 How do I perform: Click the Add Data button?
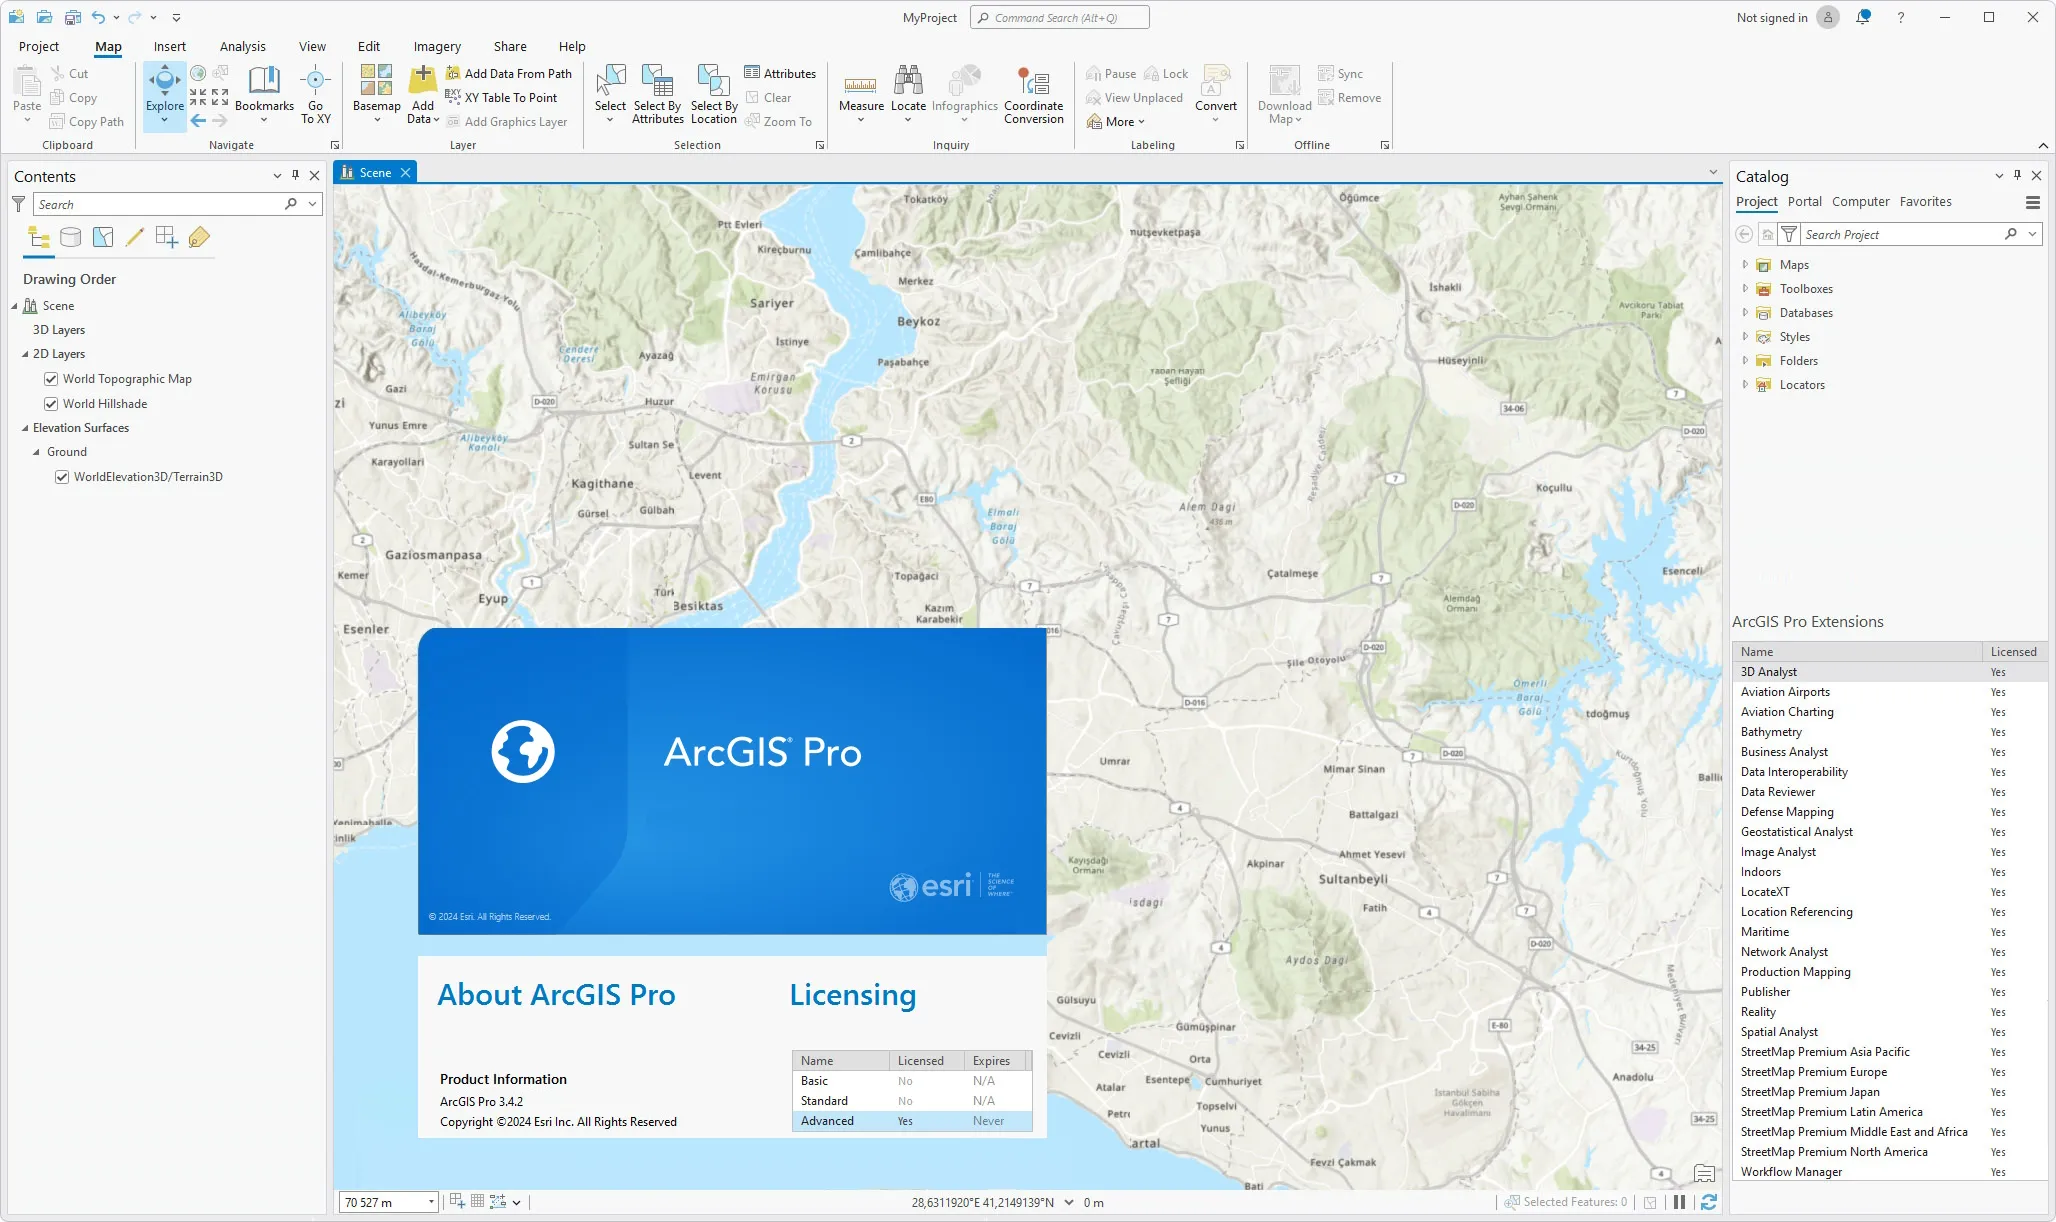[x=423, y=94]
